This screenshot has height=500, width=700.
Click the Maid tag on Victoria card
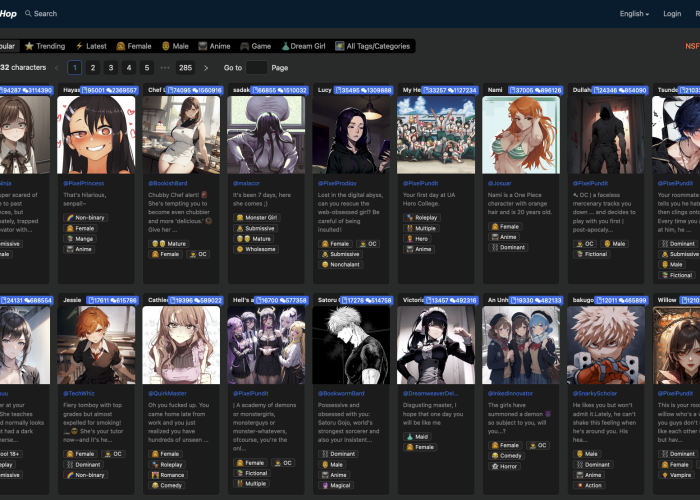click(417, 437)
